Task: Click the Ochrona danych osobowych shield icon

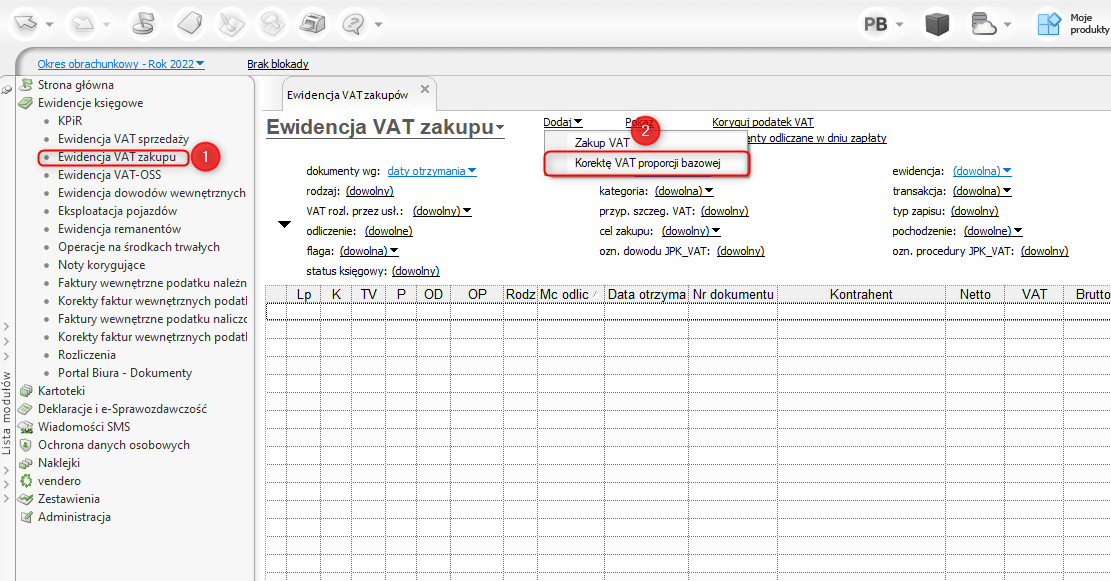Action: (x=26, y=445)
